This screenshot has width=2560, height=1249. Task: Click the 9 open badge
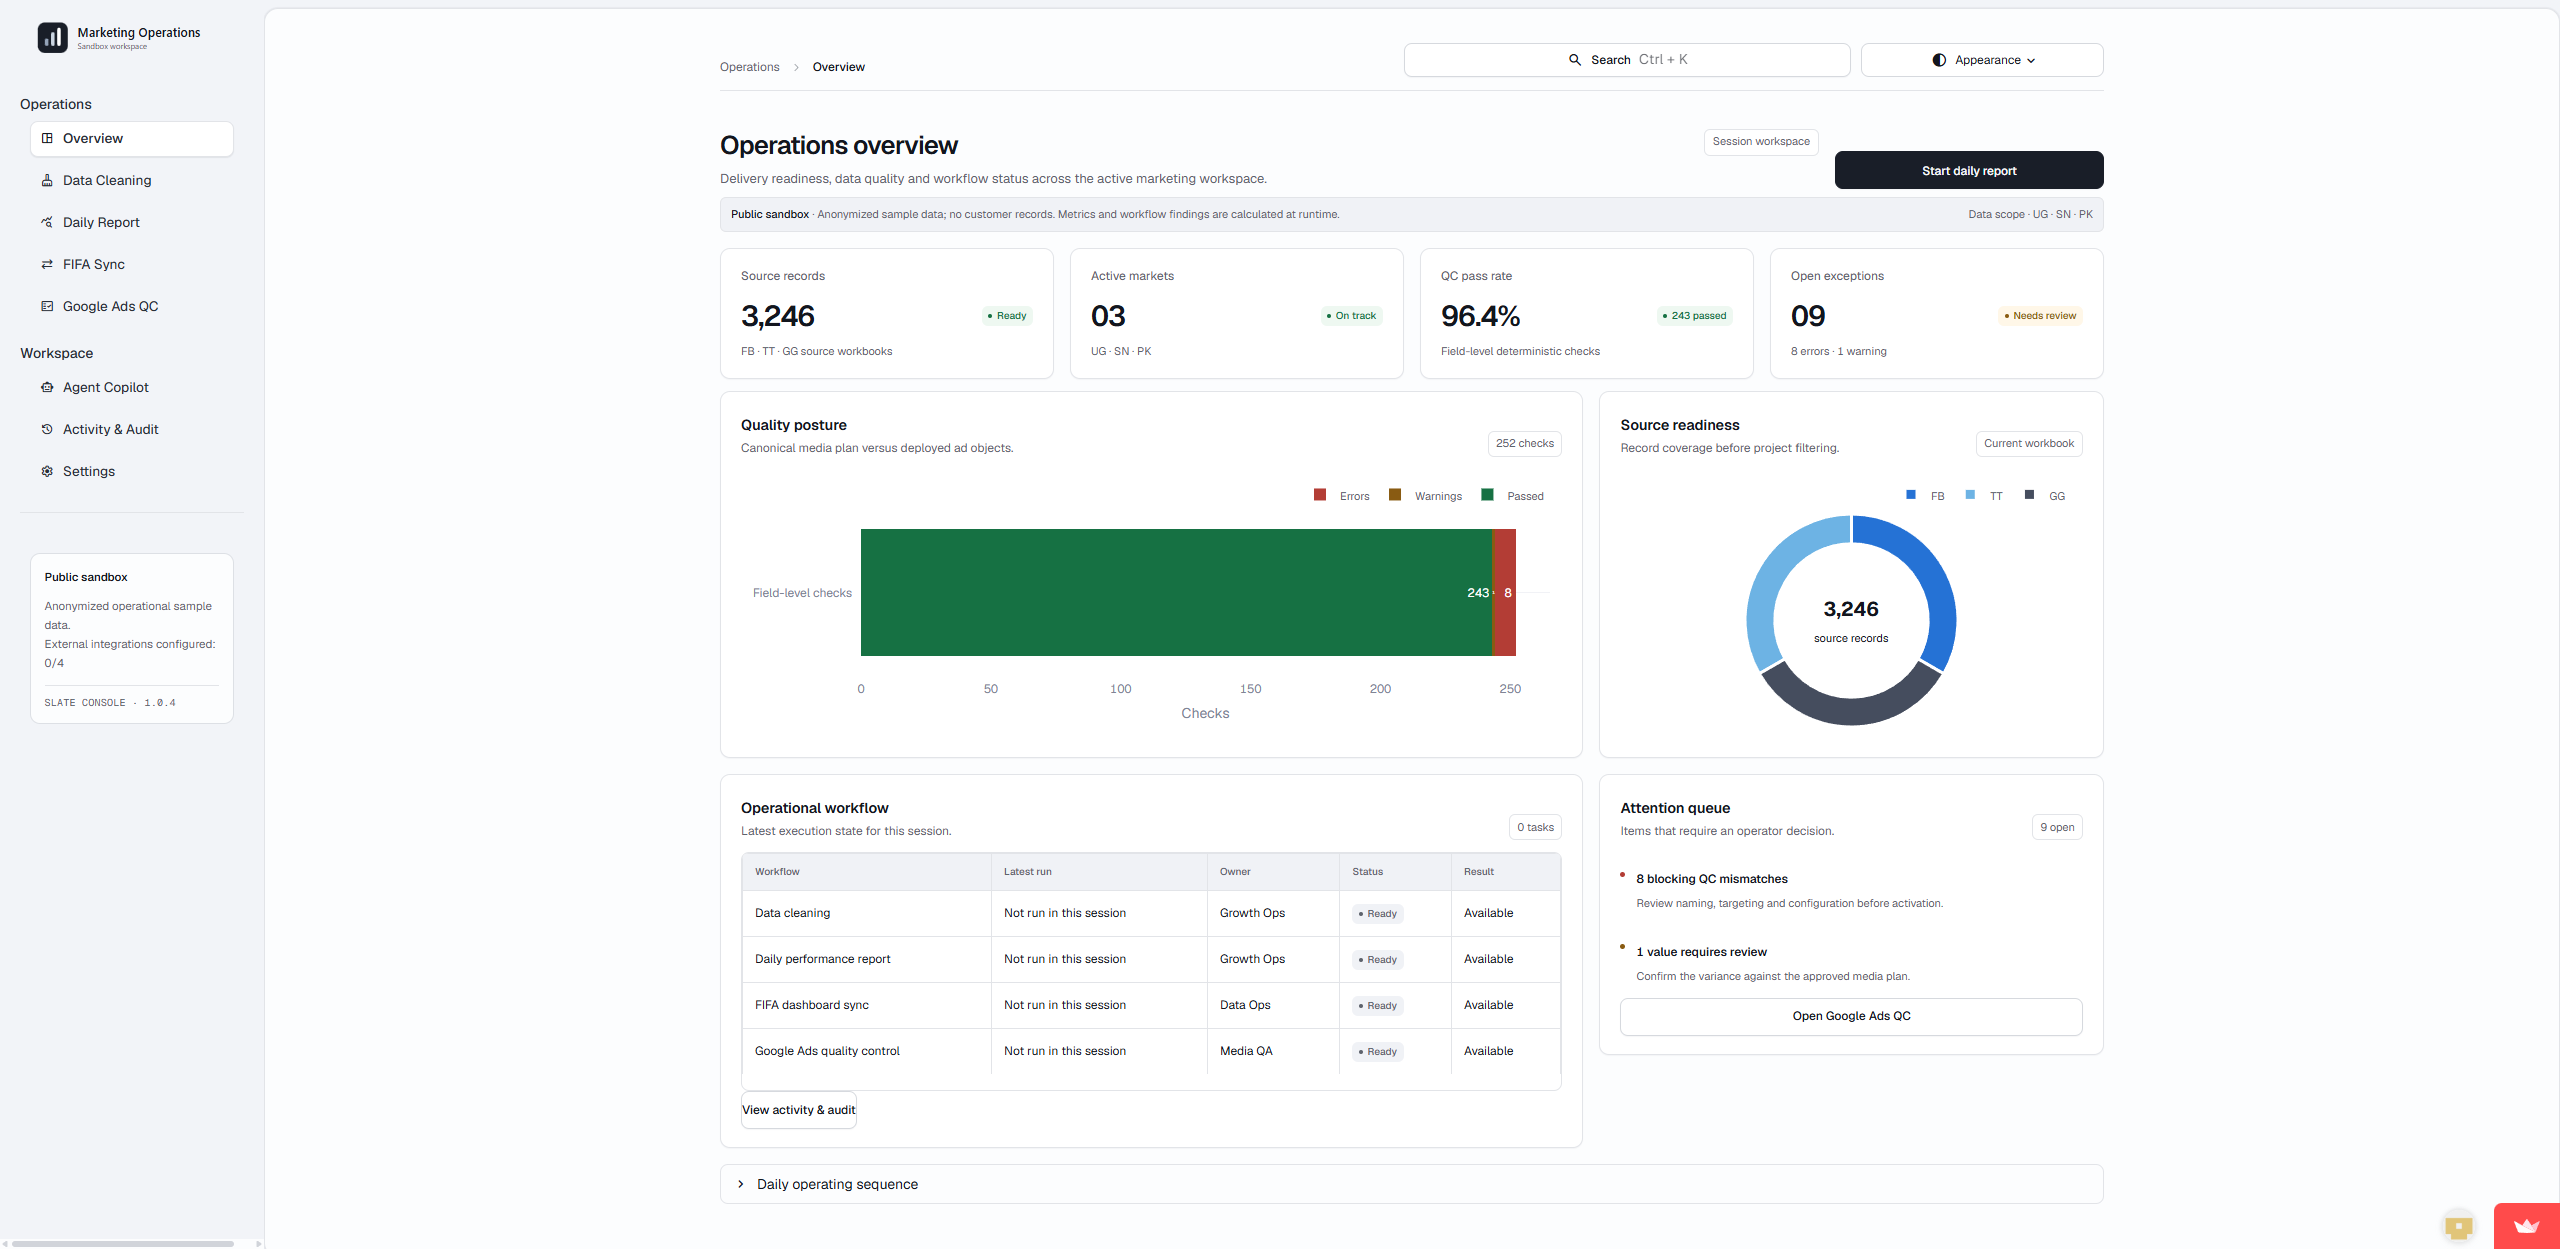[2057, 827]
